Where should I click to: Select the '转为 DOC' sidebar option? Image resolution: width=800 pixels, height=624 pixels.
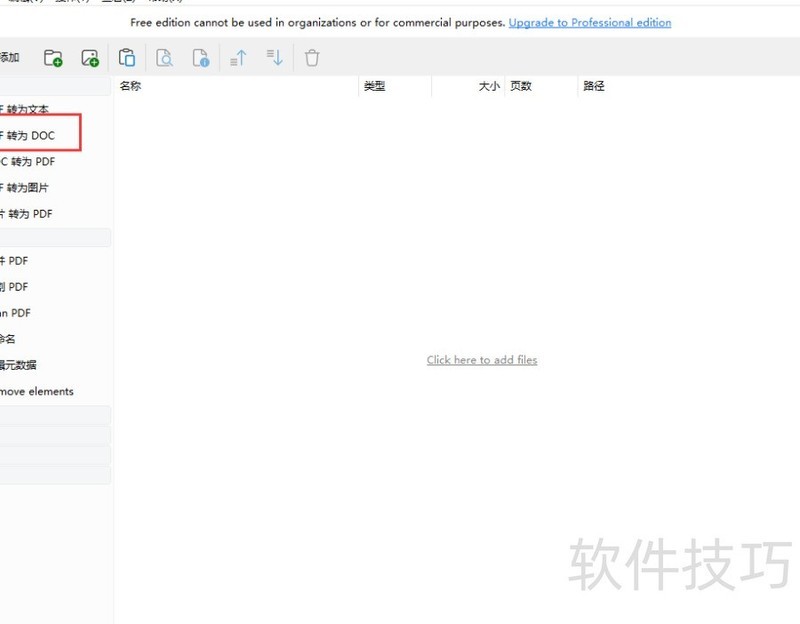click(30, 135)
